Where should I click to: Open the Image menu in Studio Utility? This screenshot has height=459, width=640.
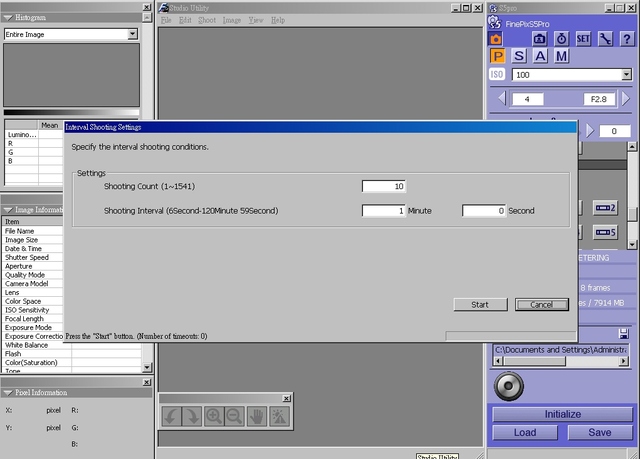point(231,20)
